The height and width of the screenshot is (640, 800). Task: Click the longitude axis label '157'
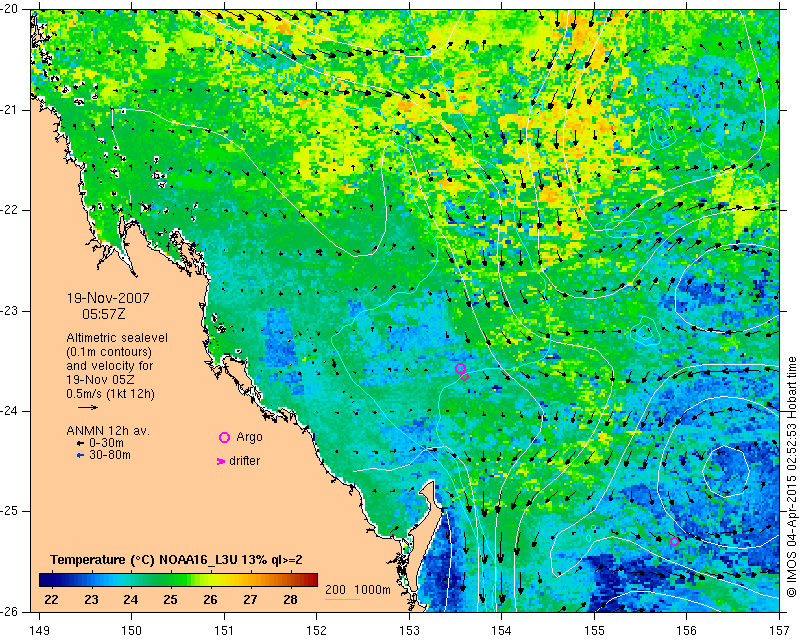pos(780,631)
